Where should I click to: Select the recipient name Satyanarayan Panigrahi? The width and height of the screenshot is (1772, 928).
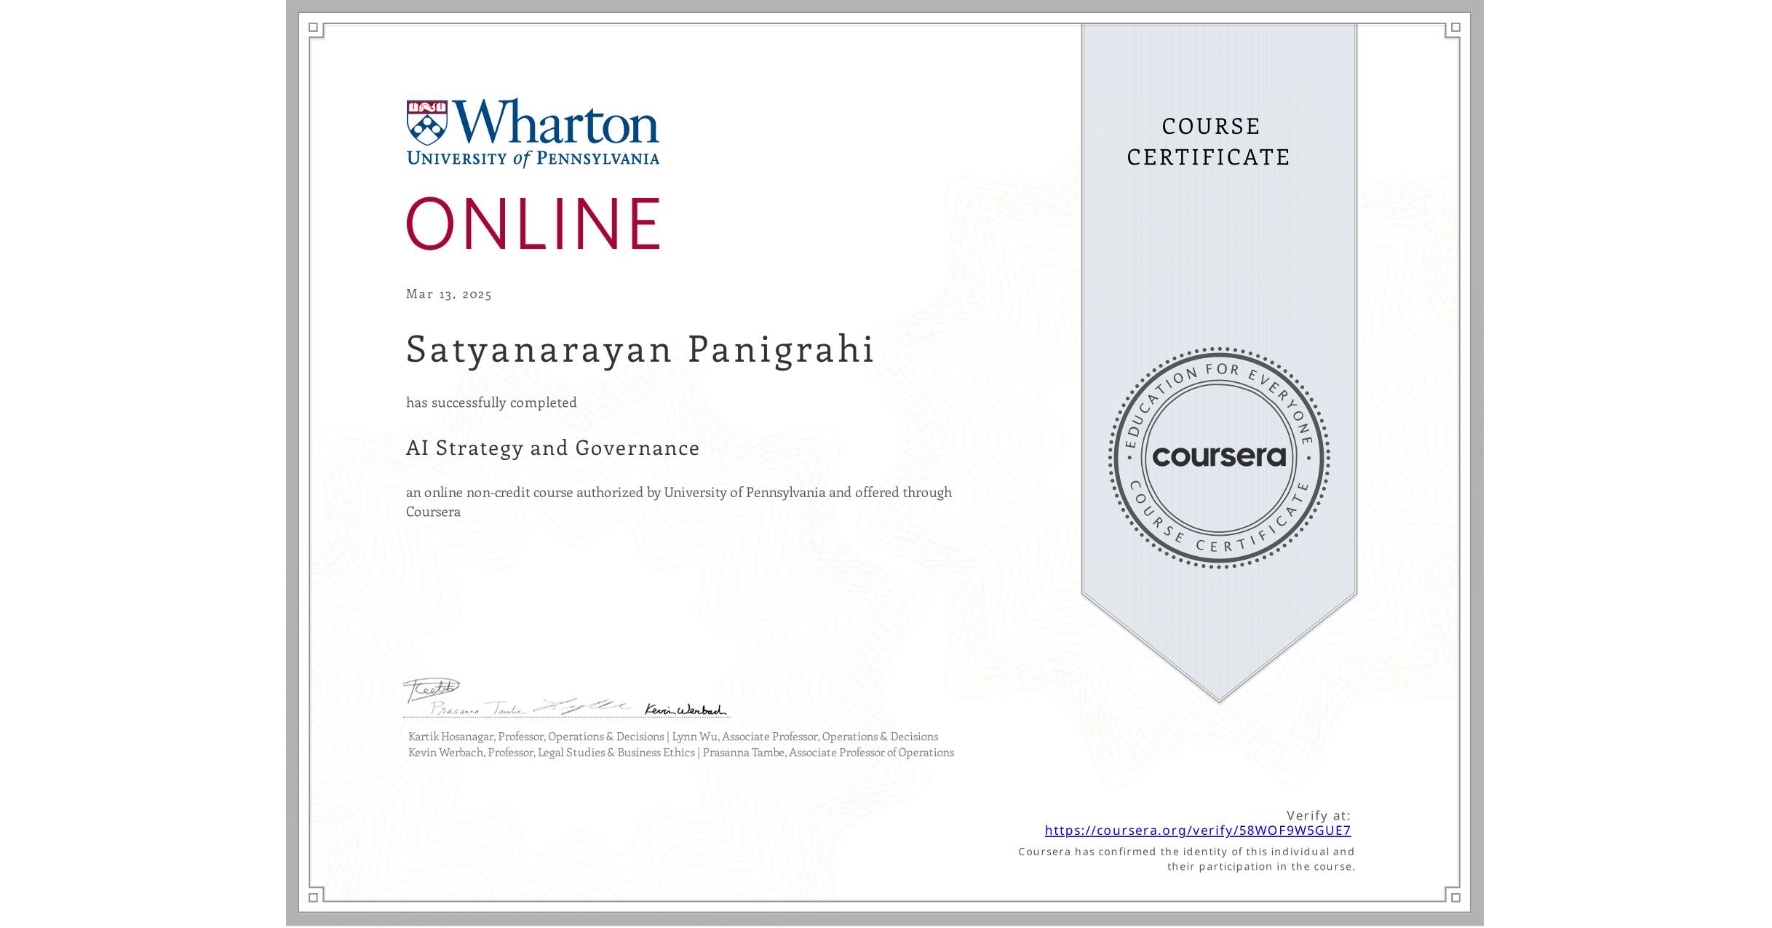[639, 349]
